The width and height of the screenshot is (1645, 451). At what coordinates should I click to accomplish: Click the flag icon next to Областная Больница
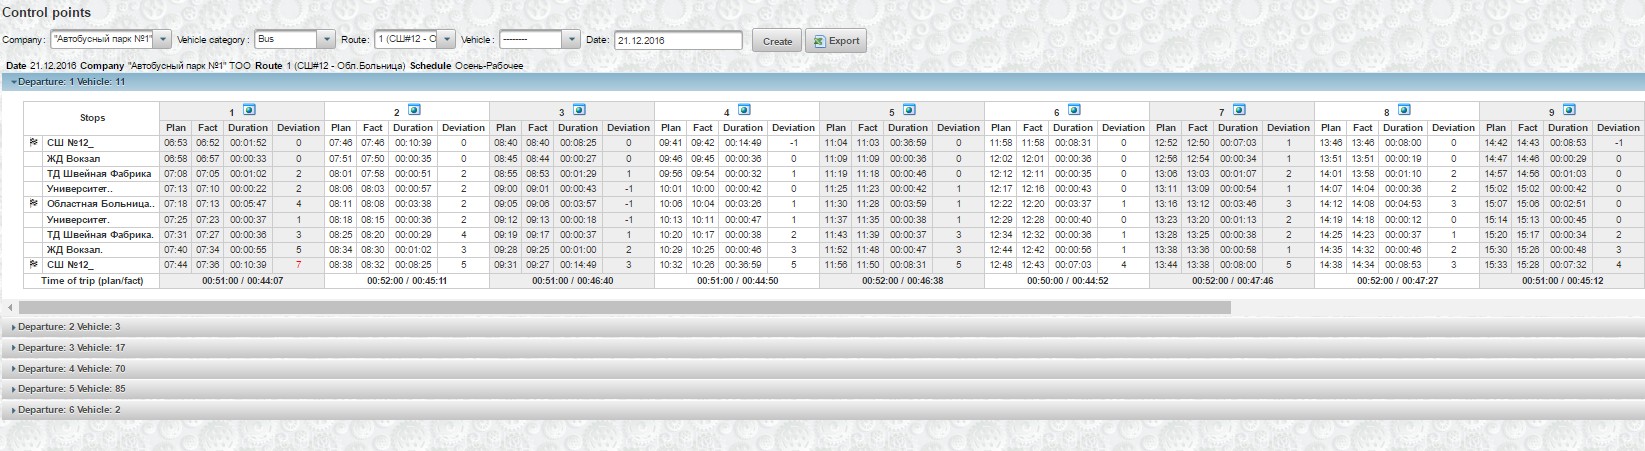(34, 204)
